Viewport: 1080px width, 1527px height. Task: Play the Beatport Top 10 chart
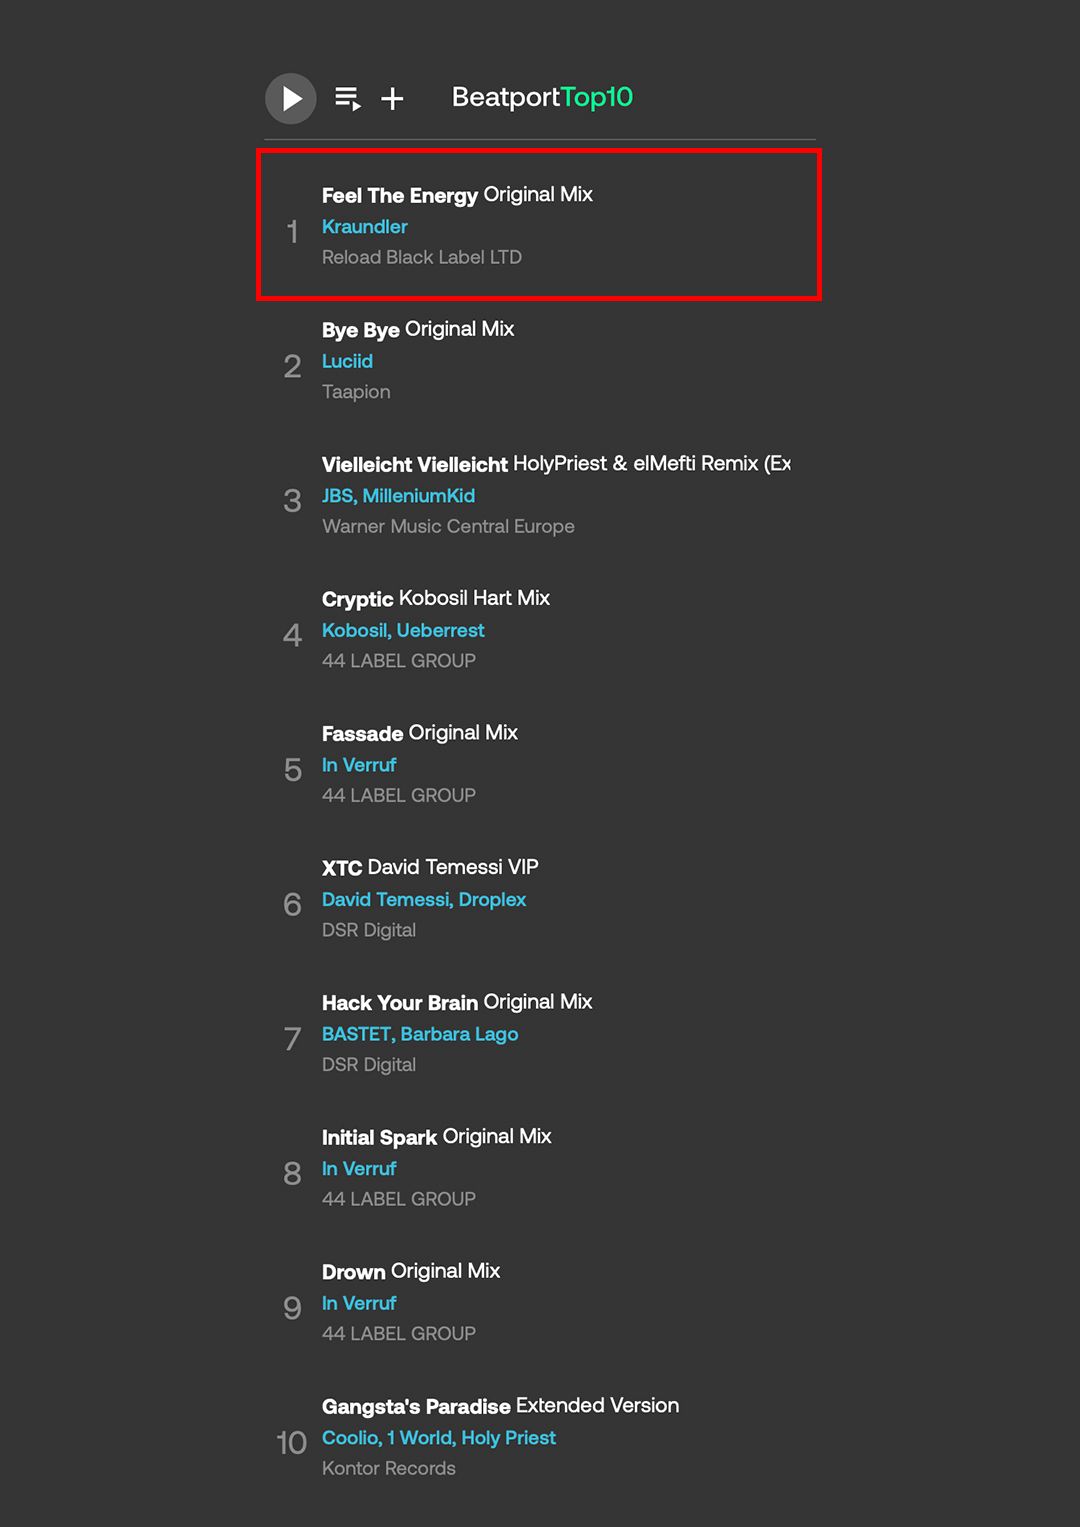point(291,98)
